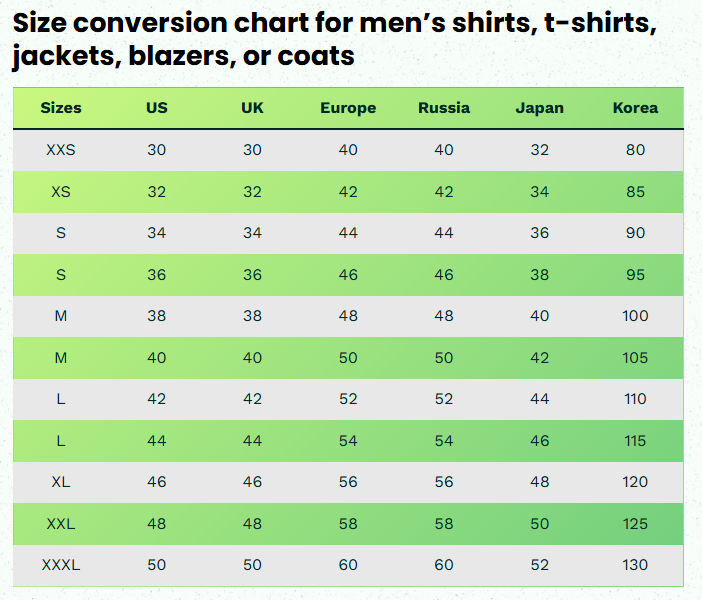The width and height of the screenshot is (702, 600).
Task: Click the Korea column header
Action: point(635,108)
